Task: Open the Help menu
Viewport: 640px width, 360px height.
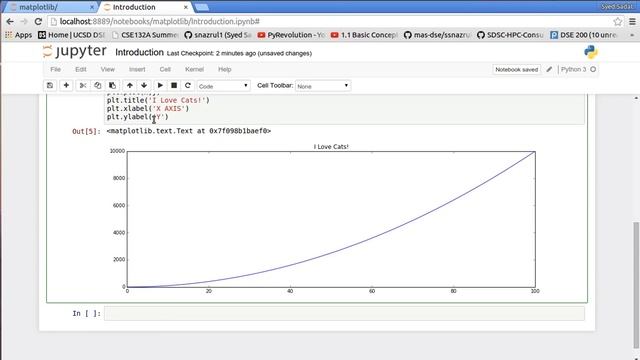Action: [x=224, y=69]
